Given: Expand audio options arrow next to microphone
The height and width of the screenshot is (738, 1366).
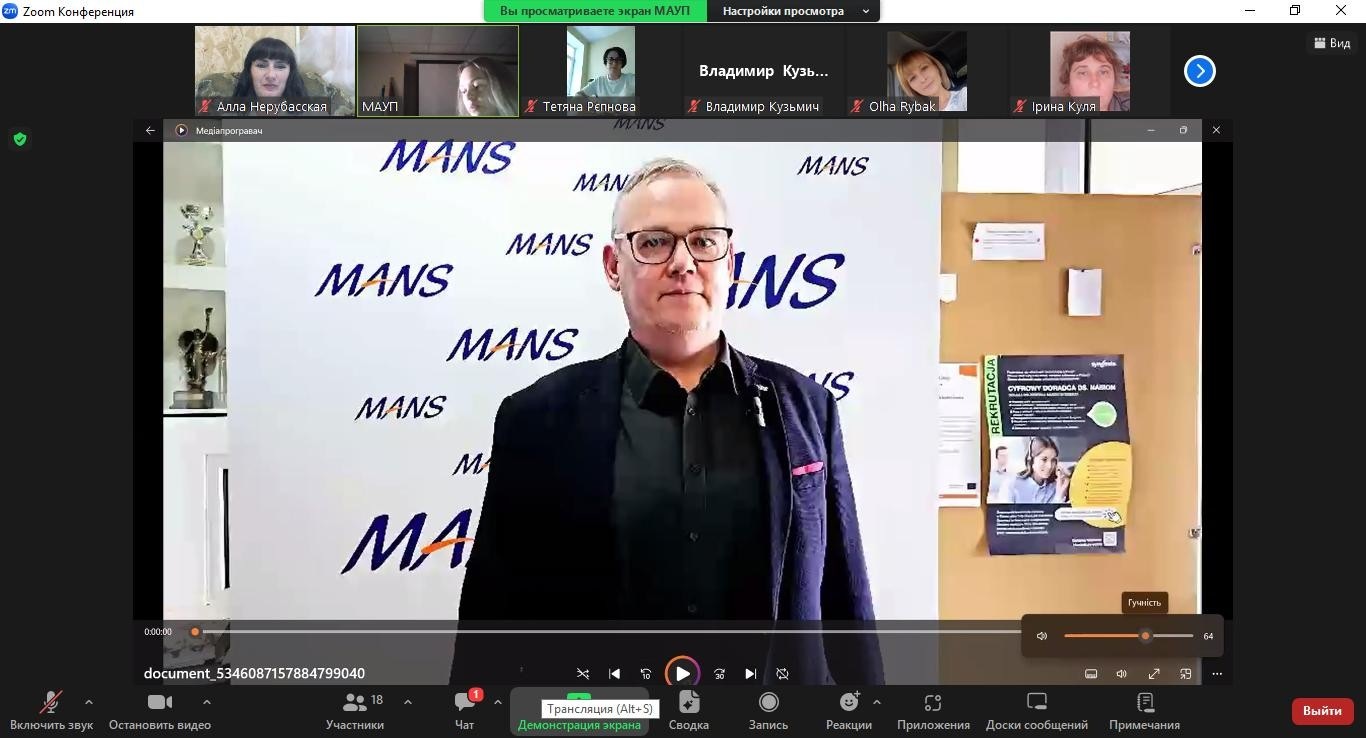Looking at the screenshot, I should coord(89,702).
